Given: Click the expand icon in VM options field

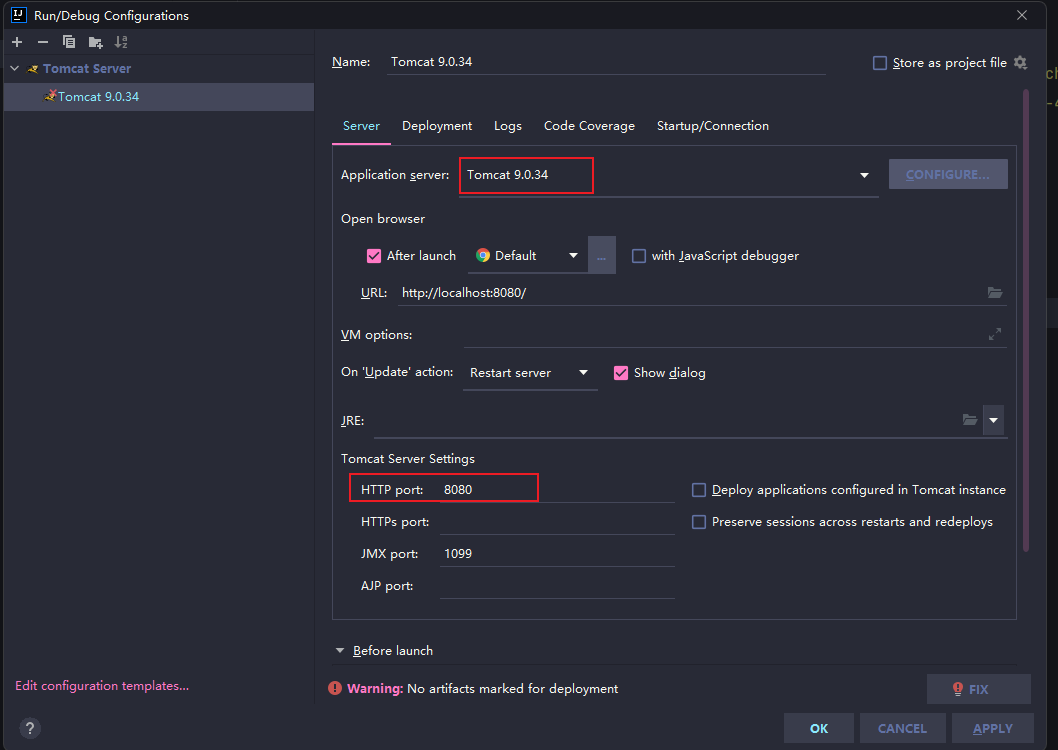Looking at the screenshot, I should coord(994,335).
